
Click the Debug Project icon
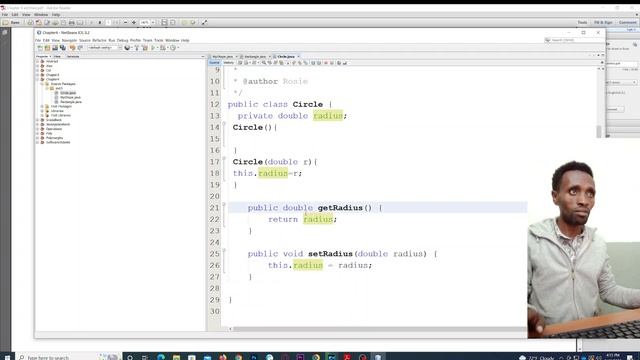(162, 48)
